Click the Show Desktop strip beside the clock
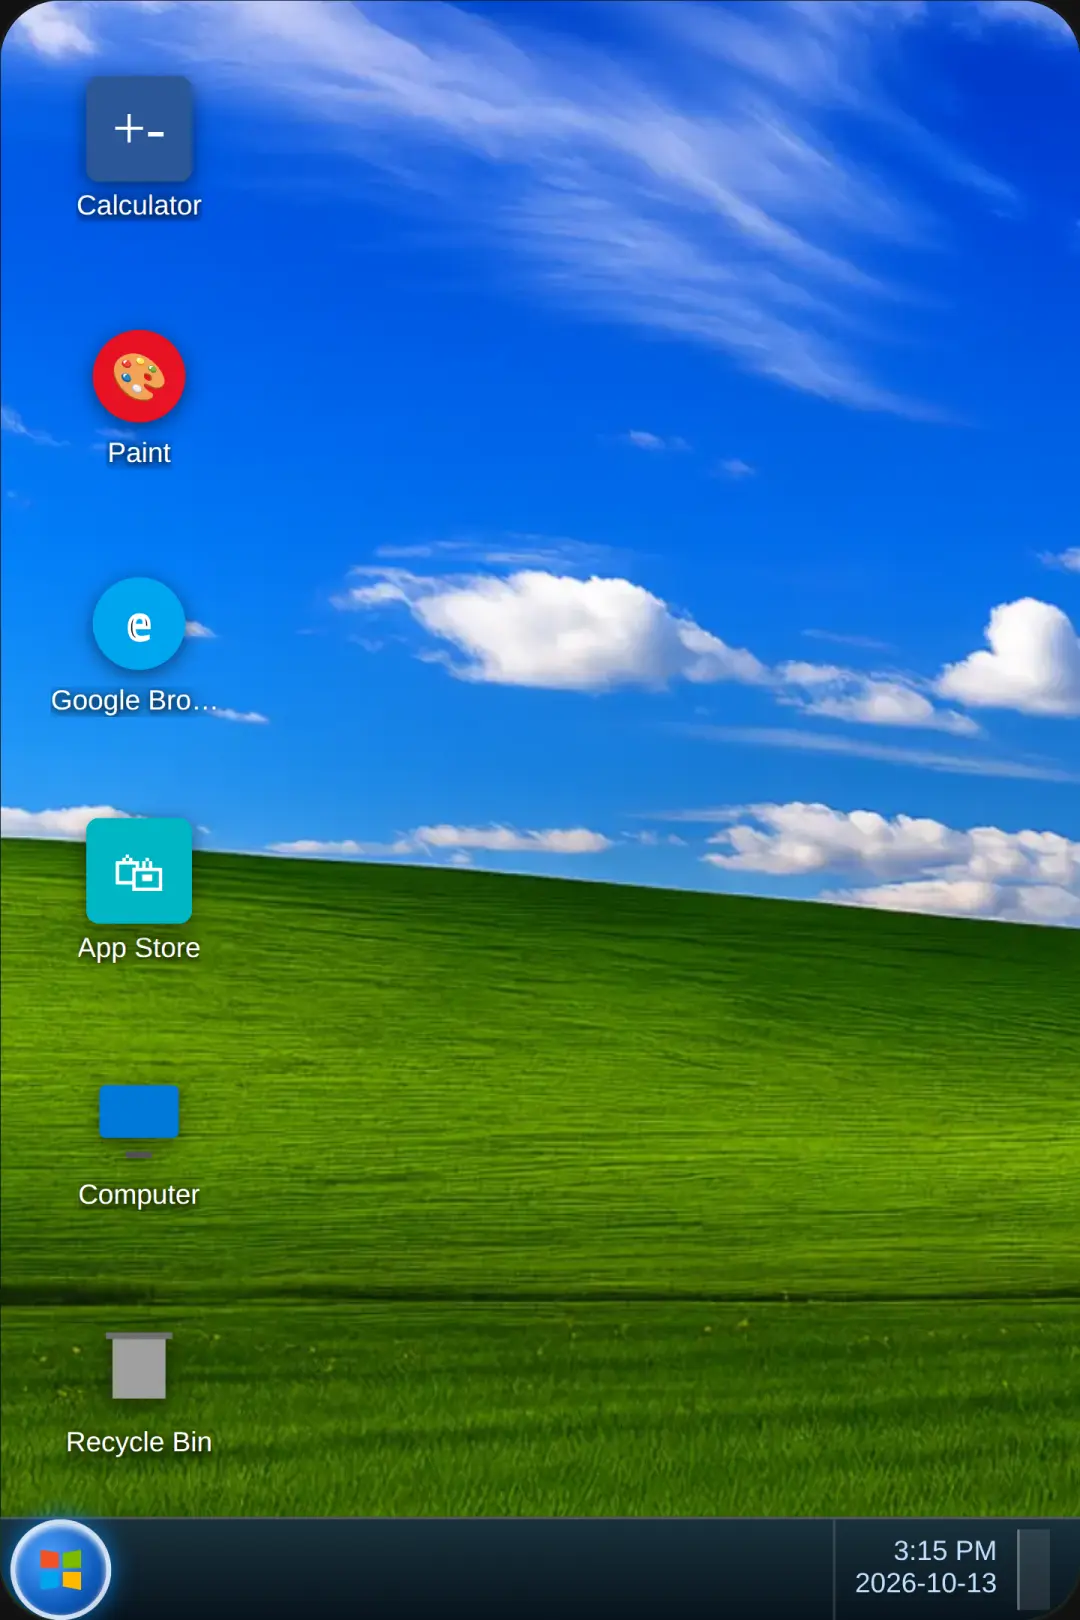The width and height of the screenshot is (1080, 1620). tap(1034, 1569)
